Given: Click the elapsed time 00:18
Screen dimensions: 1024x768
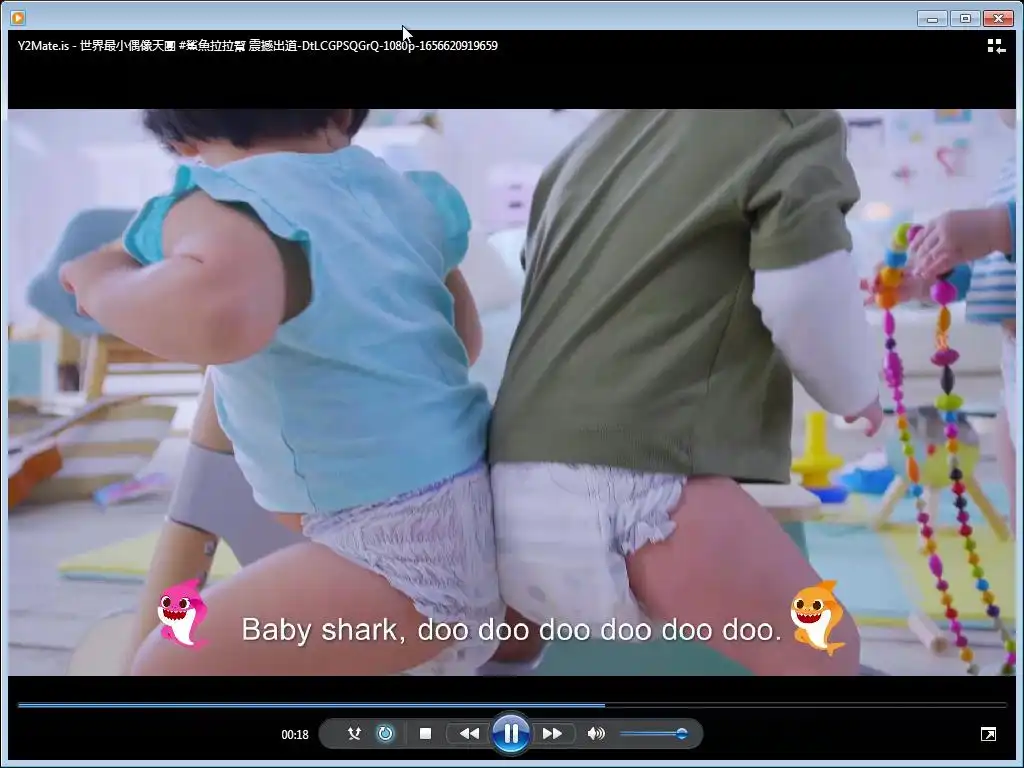Looking at the screenshot, I should (x=295, y=735).
